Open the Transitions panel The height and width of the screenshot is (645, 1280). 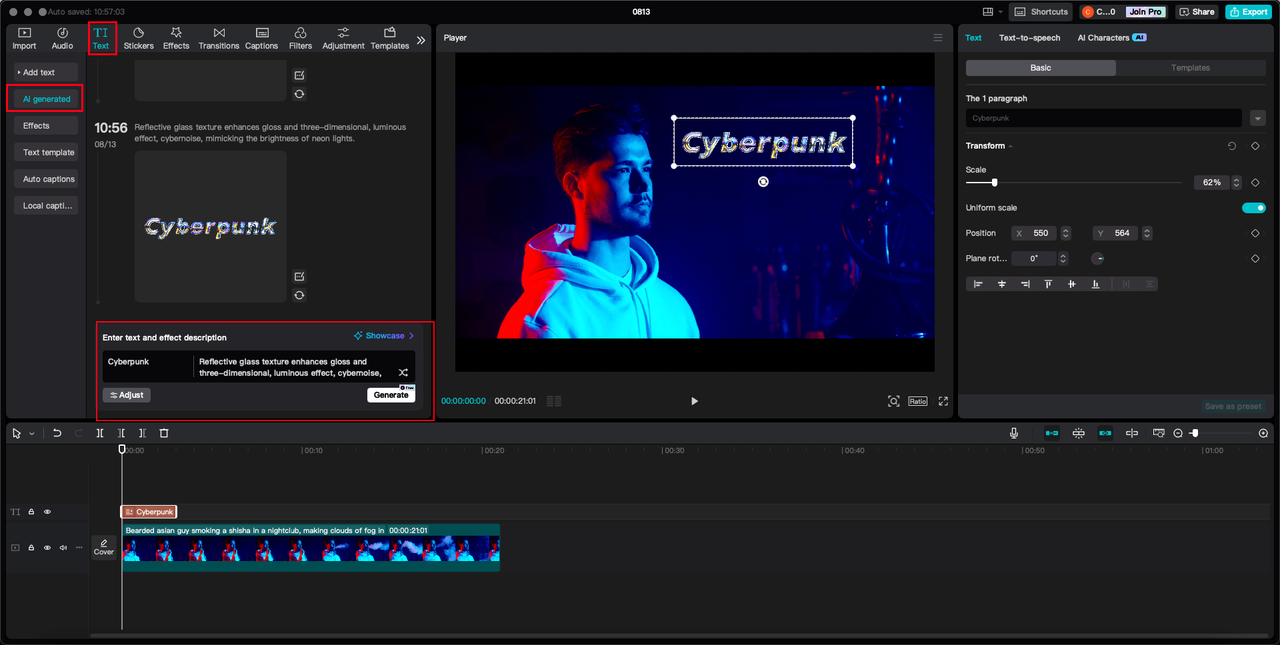[x=218, y=39]
